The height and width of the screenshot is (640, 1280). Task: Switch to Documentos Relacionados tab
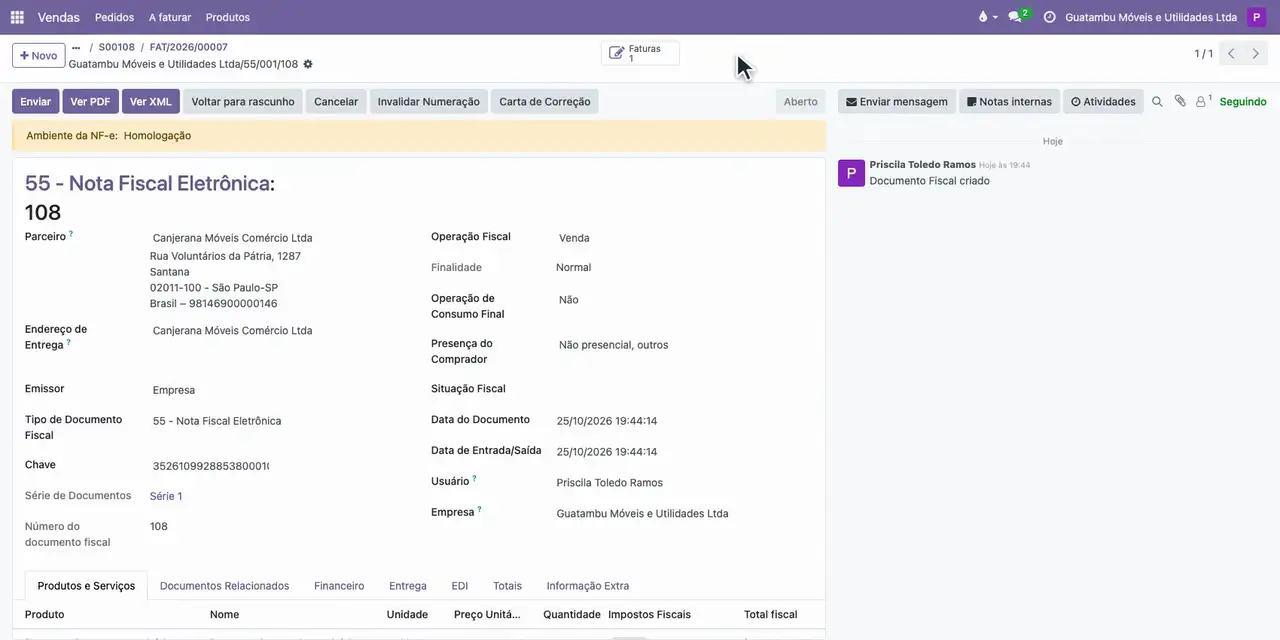coord(224,586)
